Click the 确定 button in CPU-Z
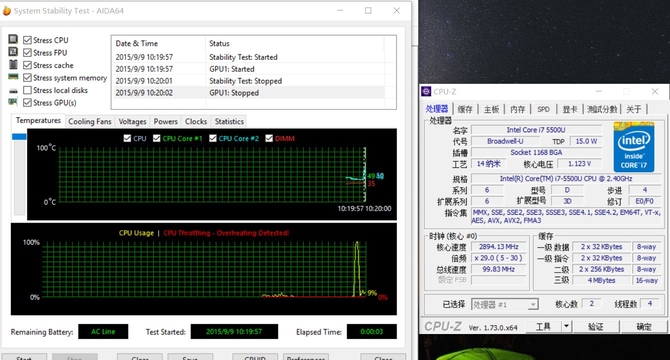This screenshot has height=360, width=670. (x=644, y=327)
